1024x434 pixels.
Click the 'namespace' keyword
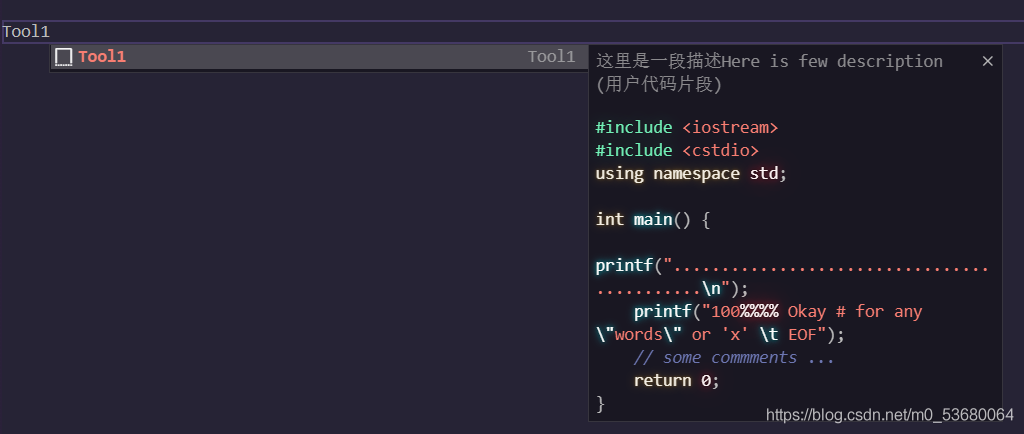click(x=697, y=173)
